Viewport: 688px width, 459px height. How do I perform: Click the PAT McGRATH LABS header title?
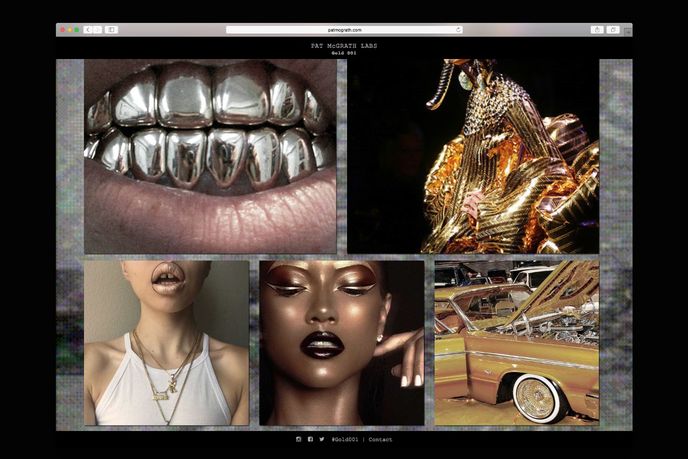tap(344, 45)
